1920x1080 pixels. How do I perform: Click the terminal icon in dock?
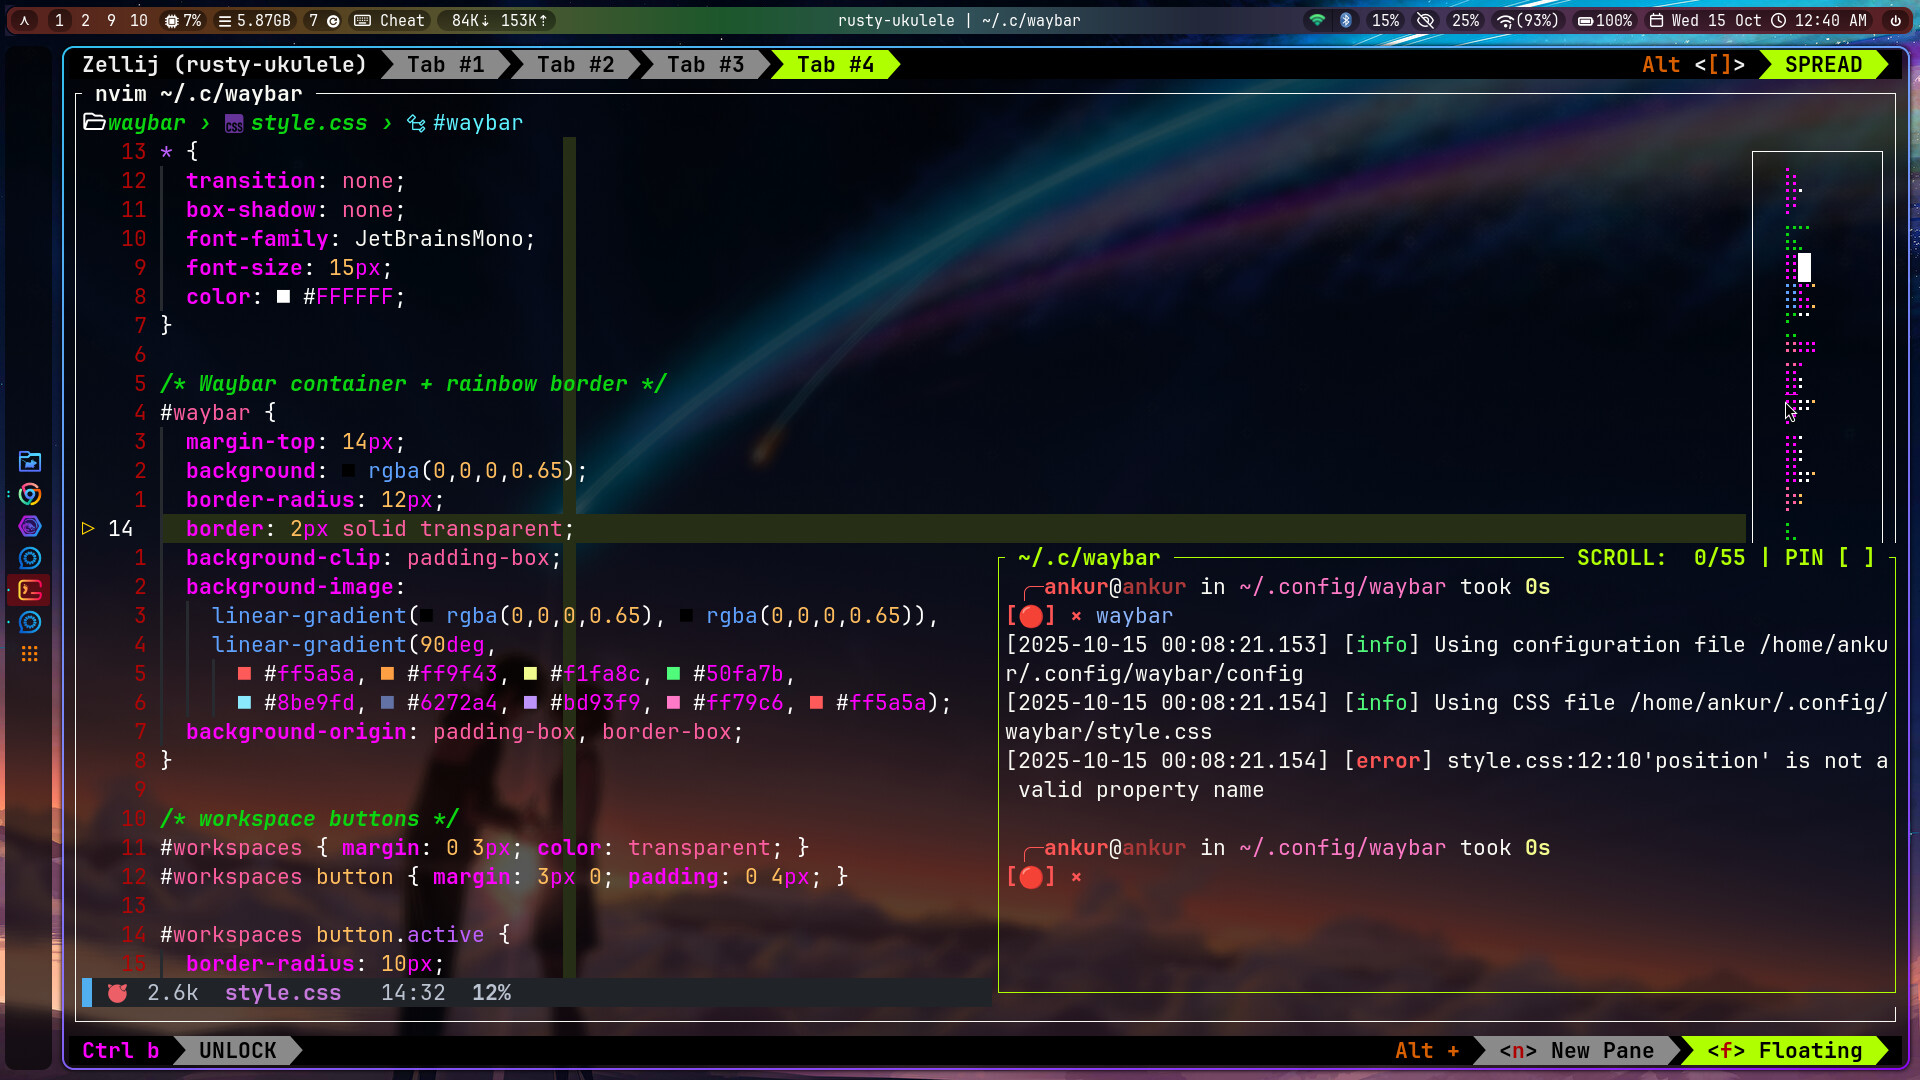[x=30, y=590]
